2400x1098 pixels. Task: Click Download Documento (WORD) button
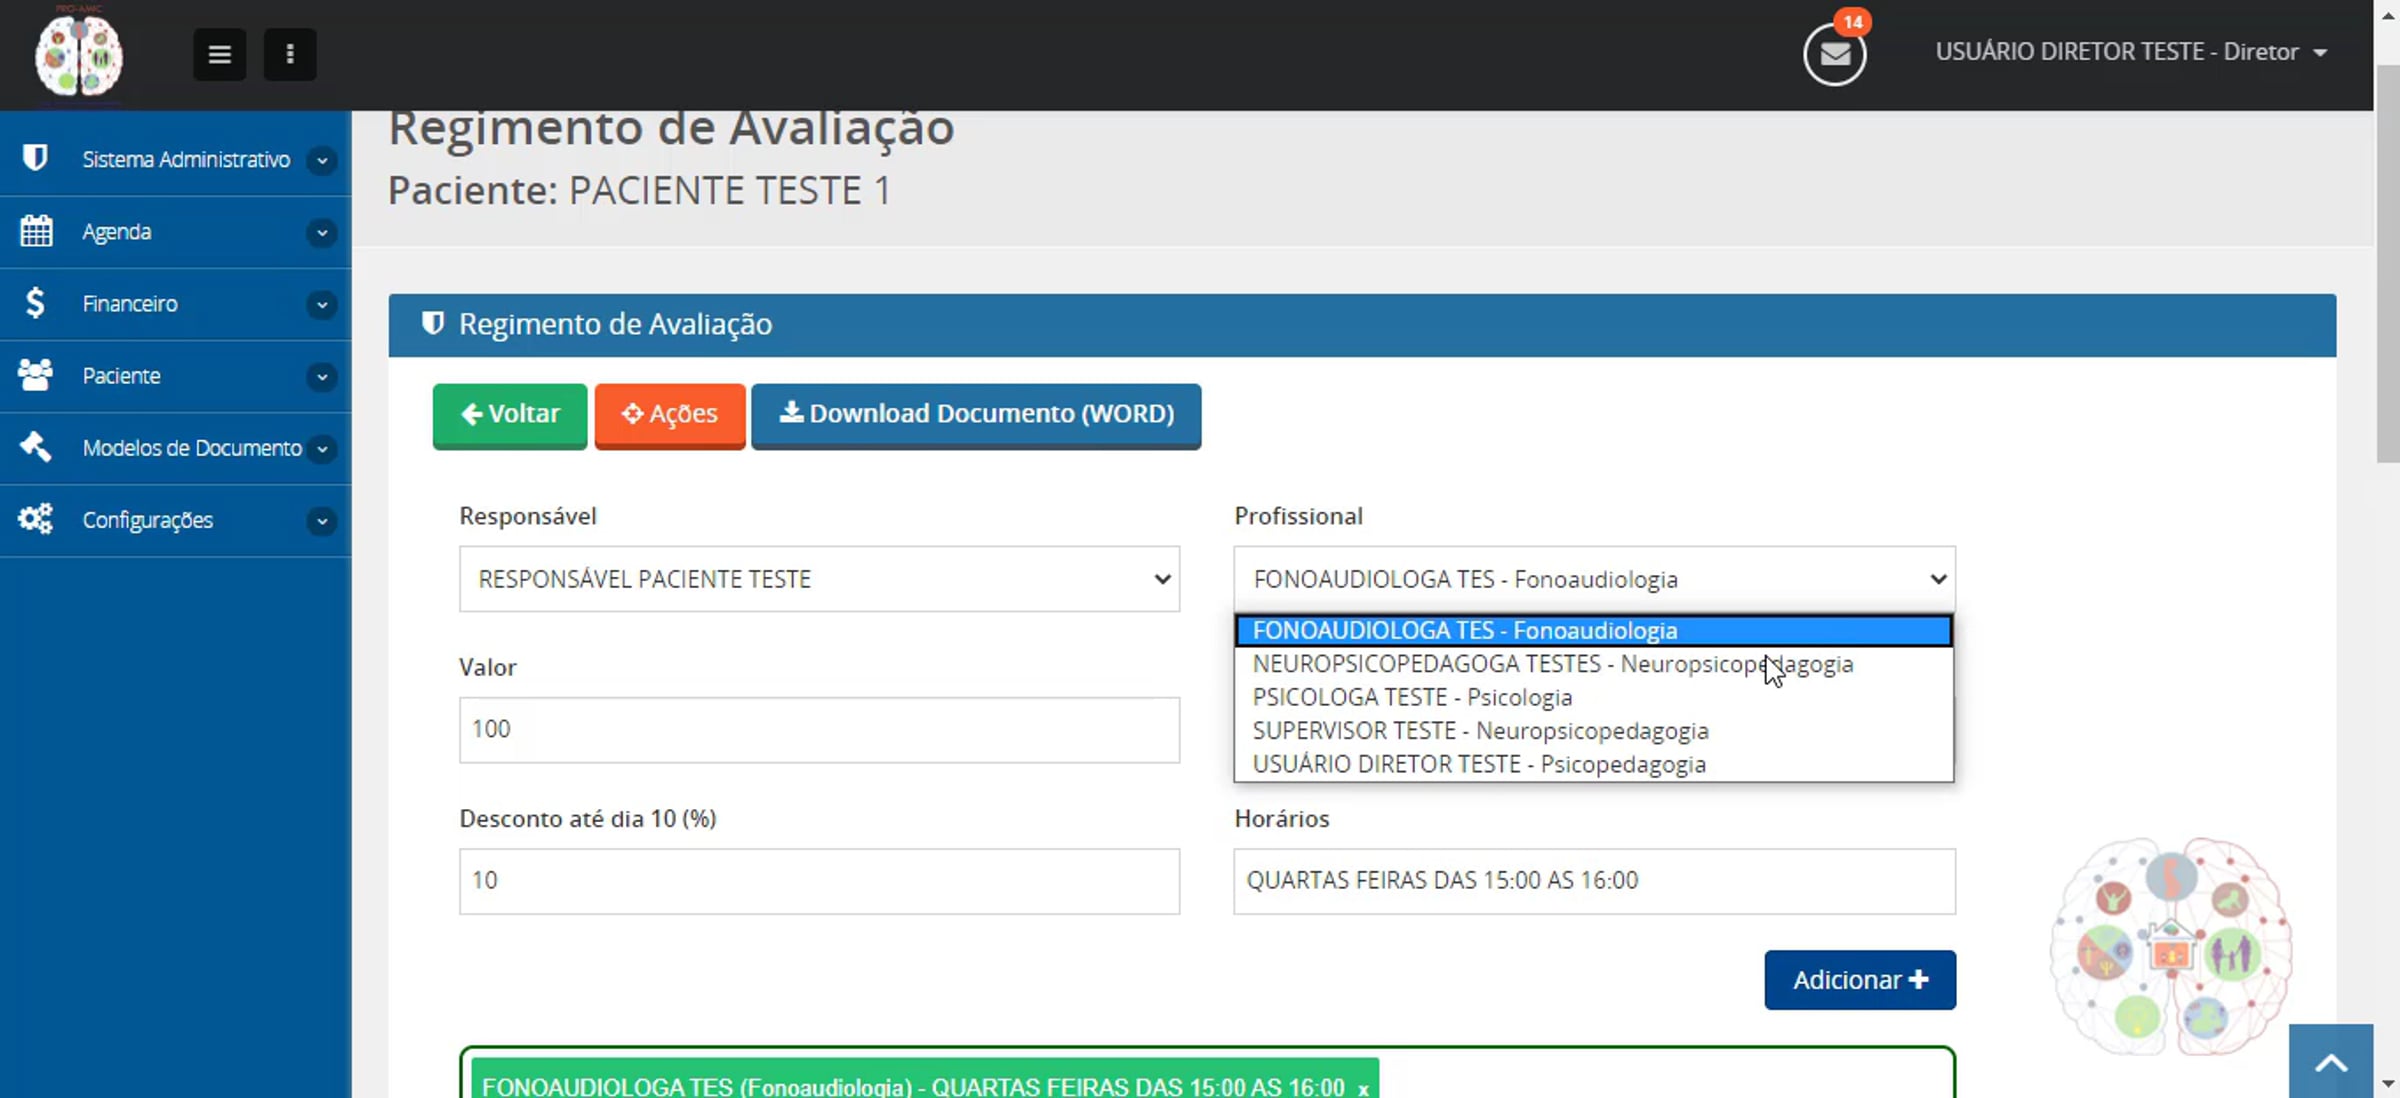click(x=976, y=414)
